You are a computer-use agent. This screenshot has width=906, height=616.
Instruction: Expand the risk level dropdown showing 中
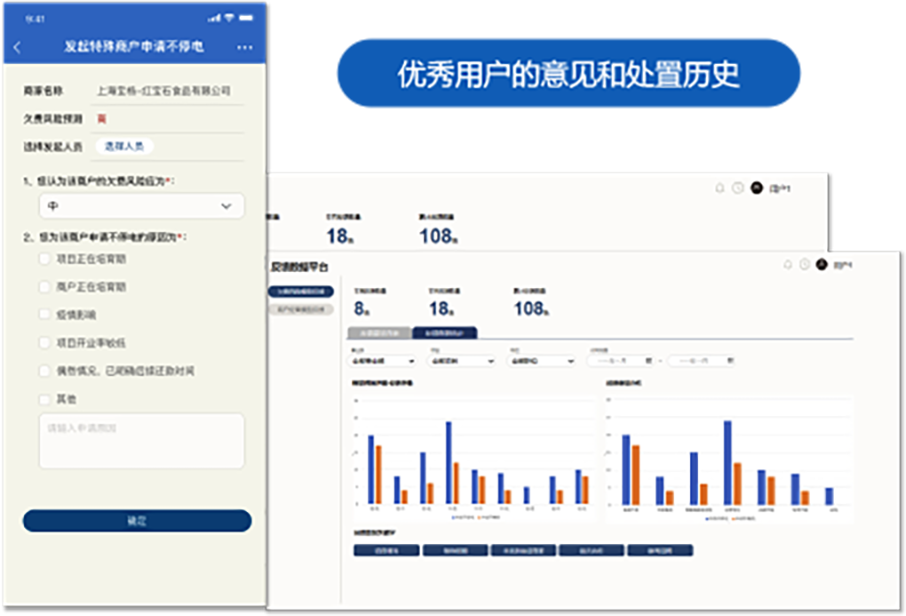pyautogui.click(x=140, y=206)
